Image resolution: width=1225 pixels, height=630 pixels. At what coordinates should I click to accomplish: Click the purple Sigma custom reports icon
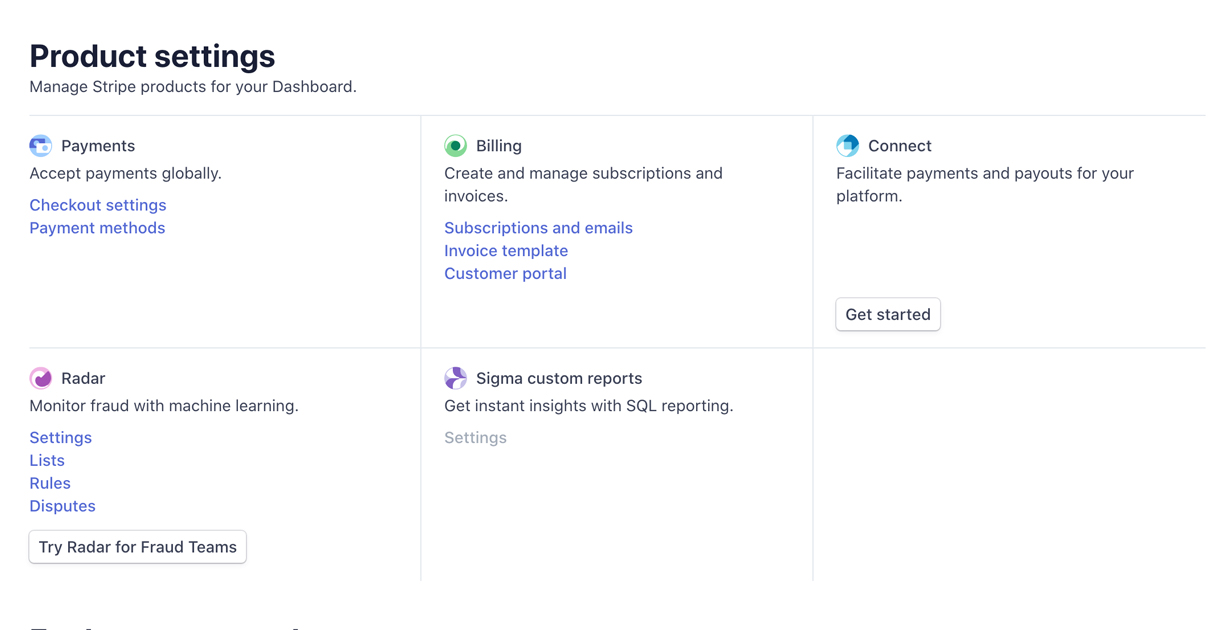pos(455,378)
